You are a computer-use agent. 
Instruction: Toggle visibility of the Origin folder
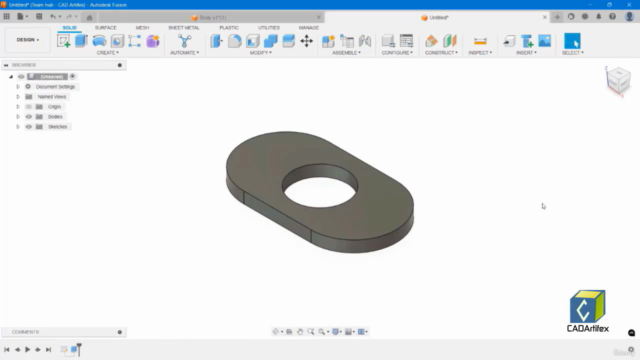tap(29, 107)
